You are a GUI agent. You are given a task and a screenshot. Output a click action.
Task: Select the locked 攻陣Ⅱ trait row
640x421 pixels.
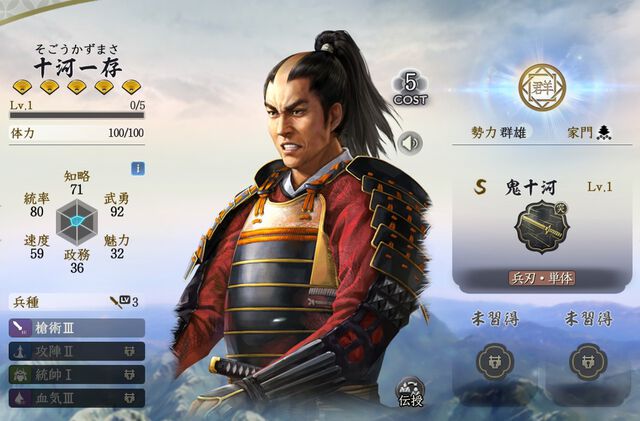point(77,351)
